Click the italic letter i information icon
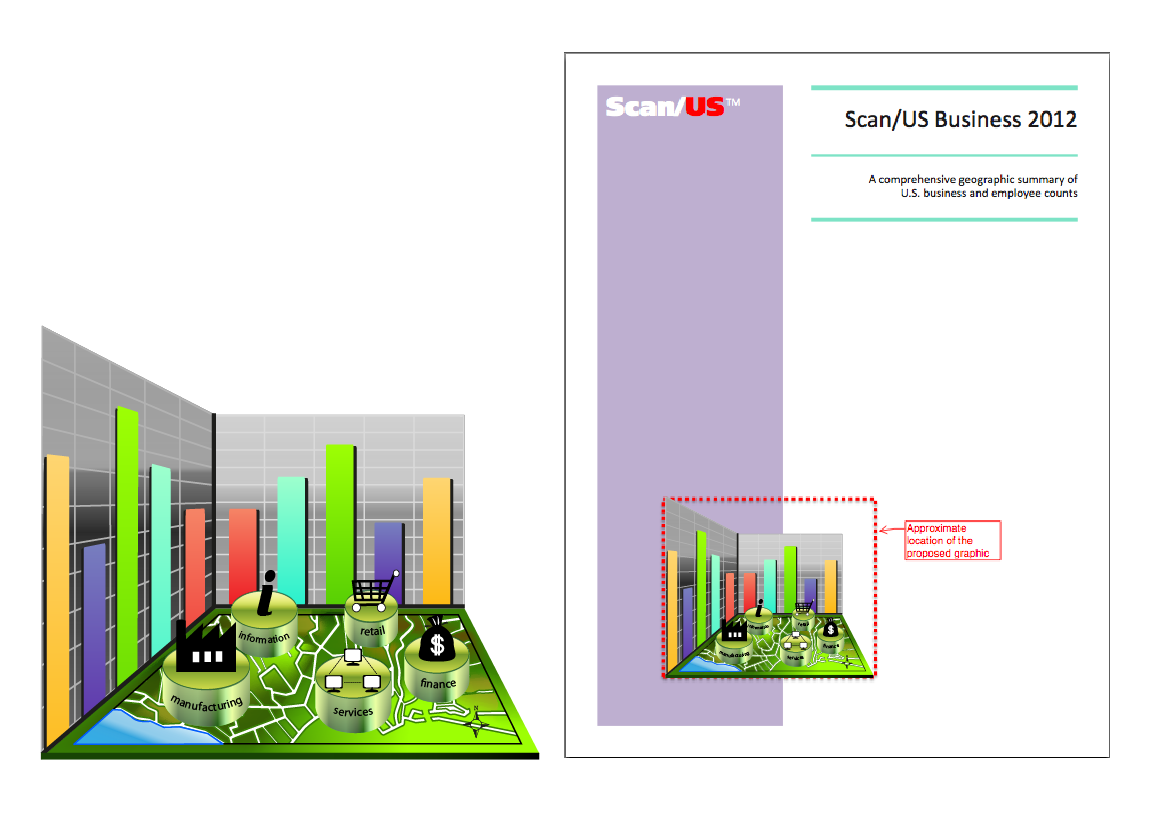 tap(267, 593)
